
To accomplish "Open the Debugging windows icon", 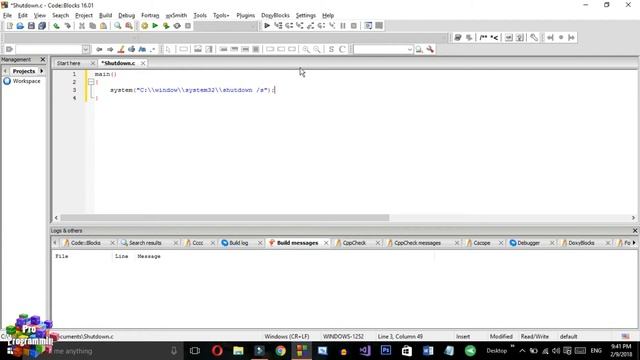I will click(368, 26).
